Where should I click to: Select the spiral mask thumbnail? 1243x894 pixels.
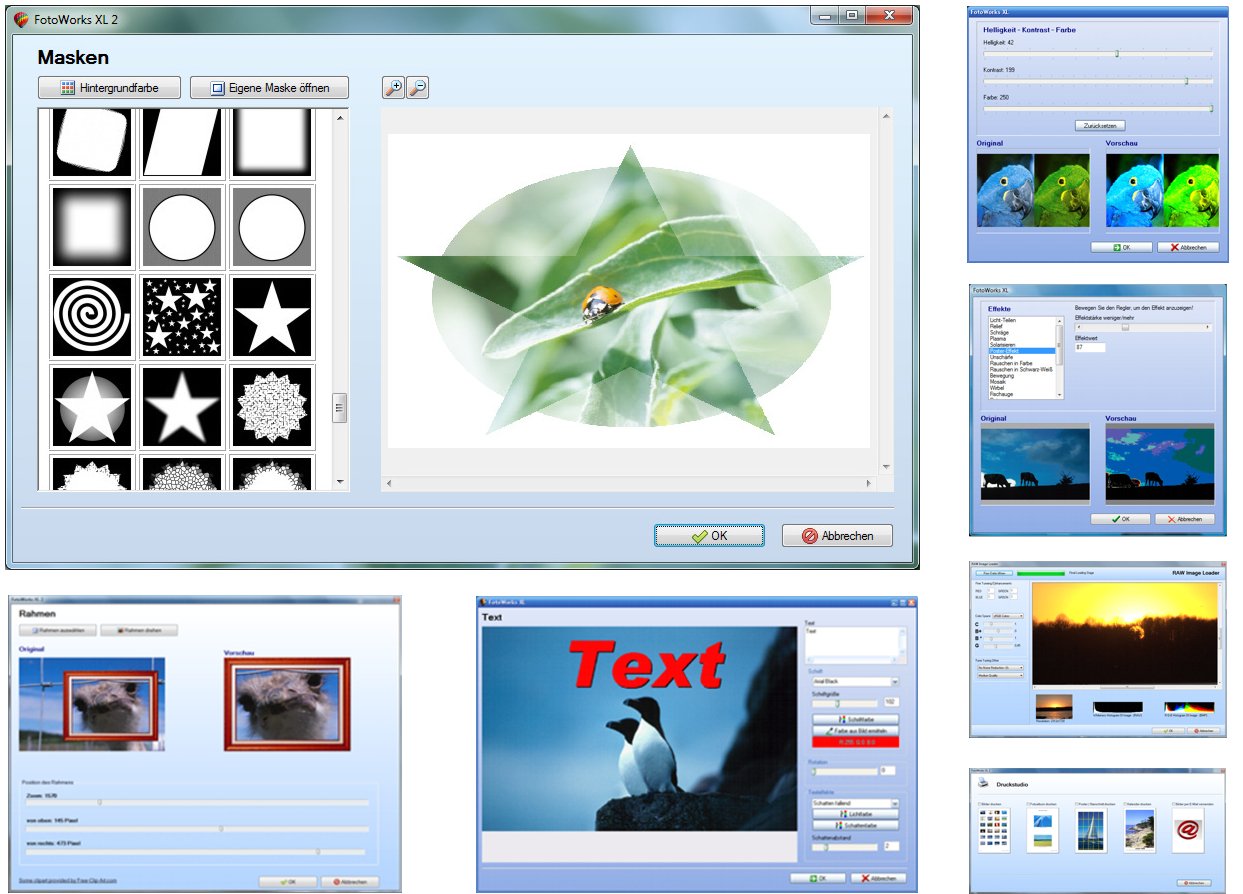coord(92,317)
